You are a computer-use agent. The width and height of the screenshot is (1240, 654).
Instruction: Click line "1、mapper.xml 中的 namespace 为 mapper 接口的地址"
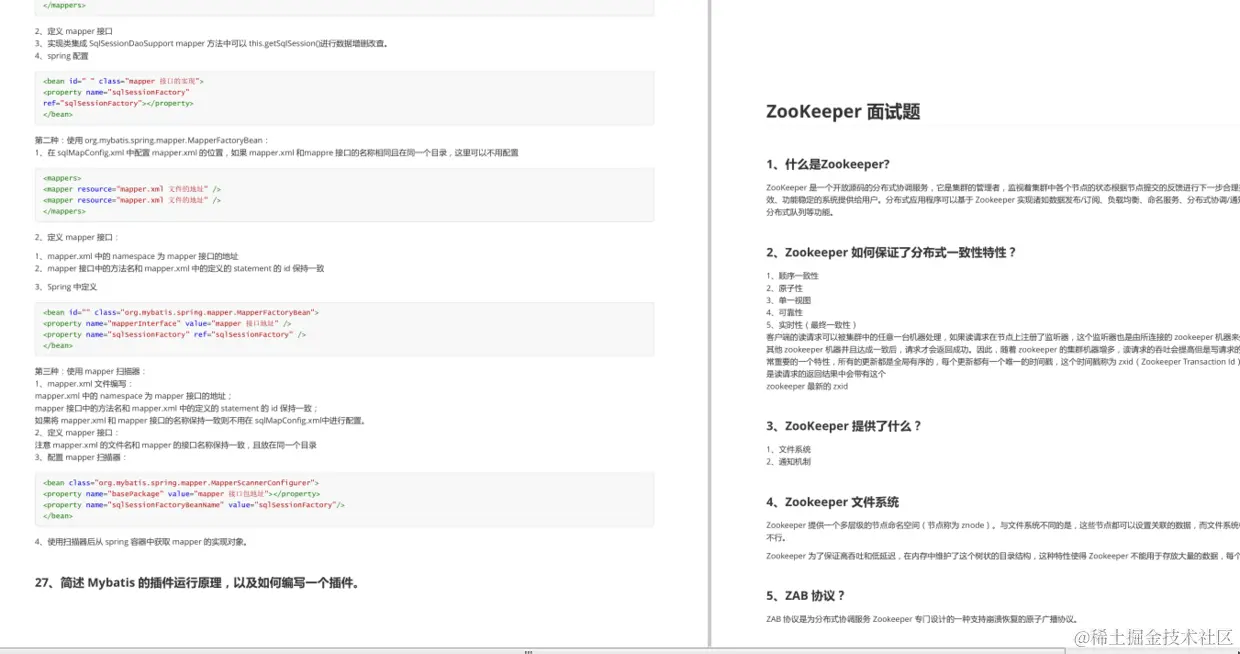pyautogui.click(x=136, y=257)
